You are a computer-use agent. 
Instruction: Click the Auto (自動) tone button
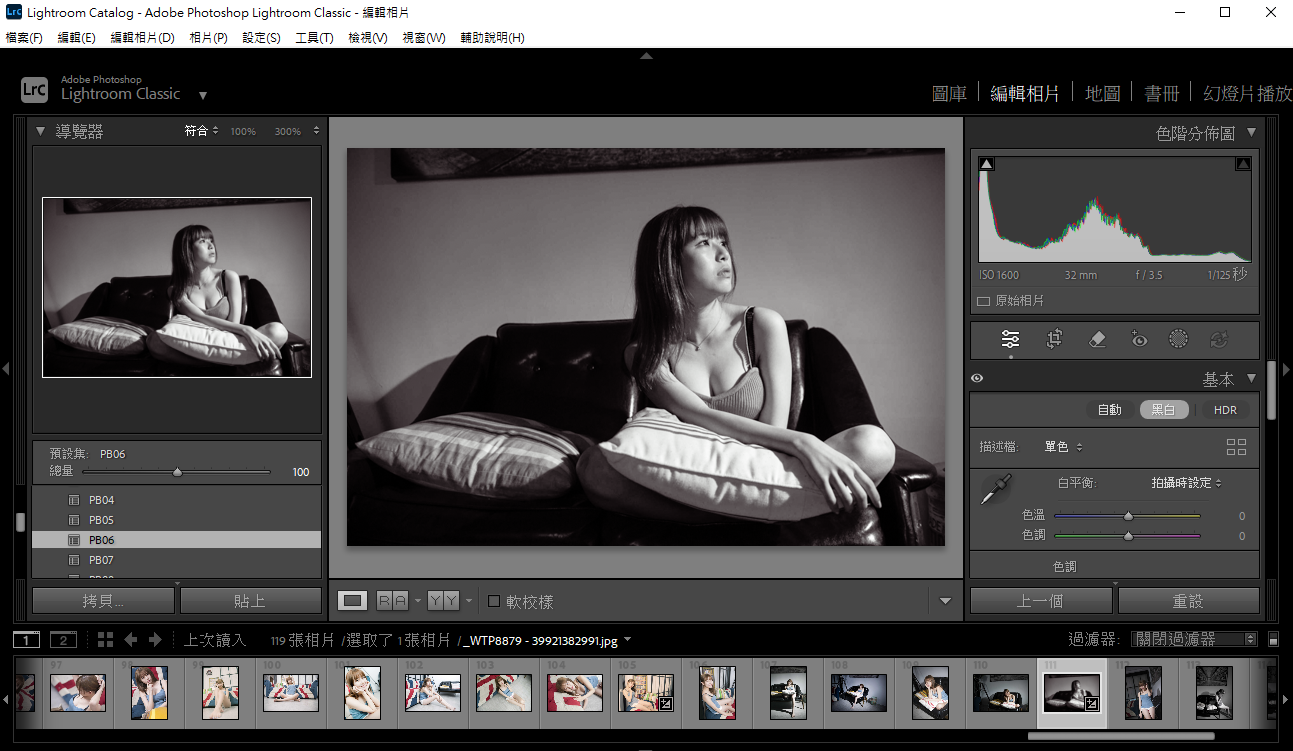pos(1110,410)
